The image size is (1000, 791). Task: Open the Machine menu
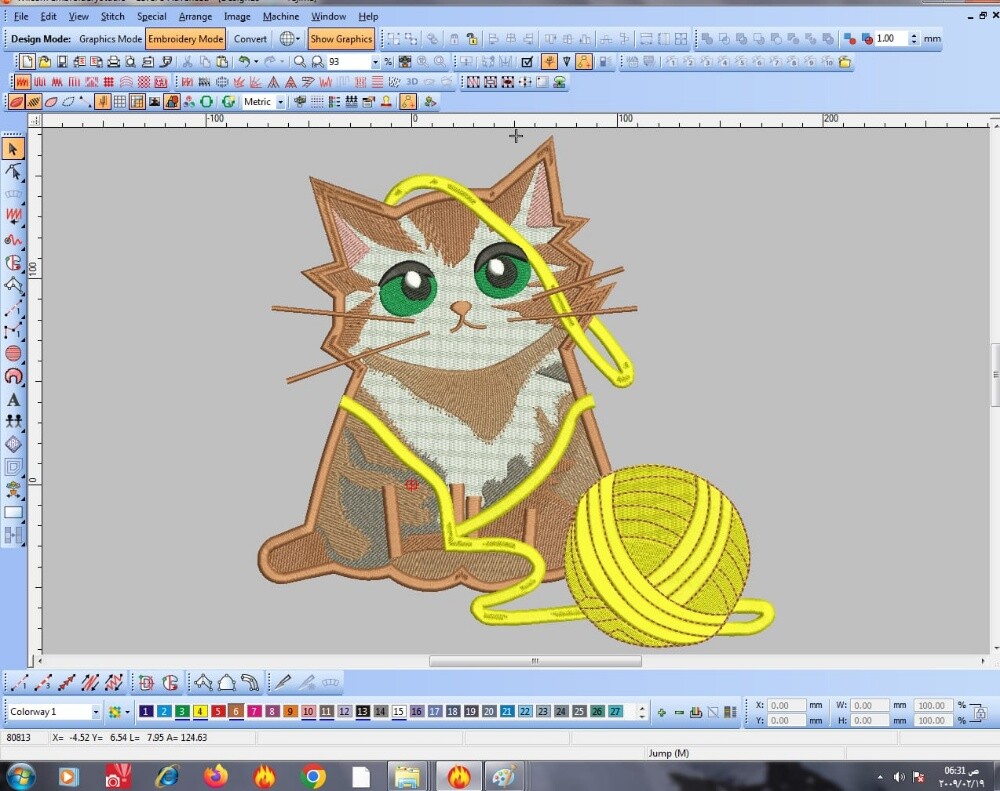(x=281, y=17)
